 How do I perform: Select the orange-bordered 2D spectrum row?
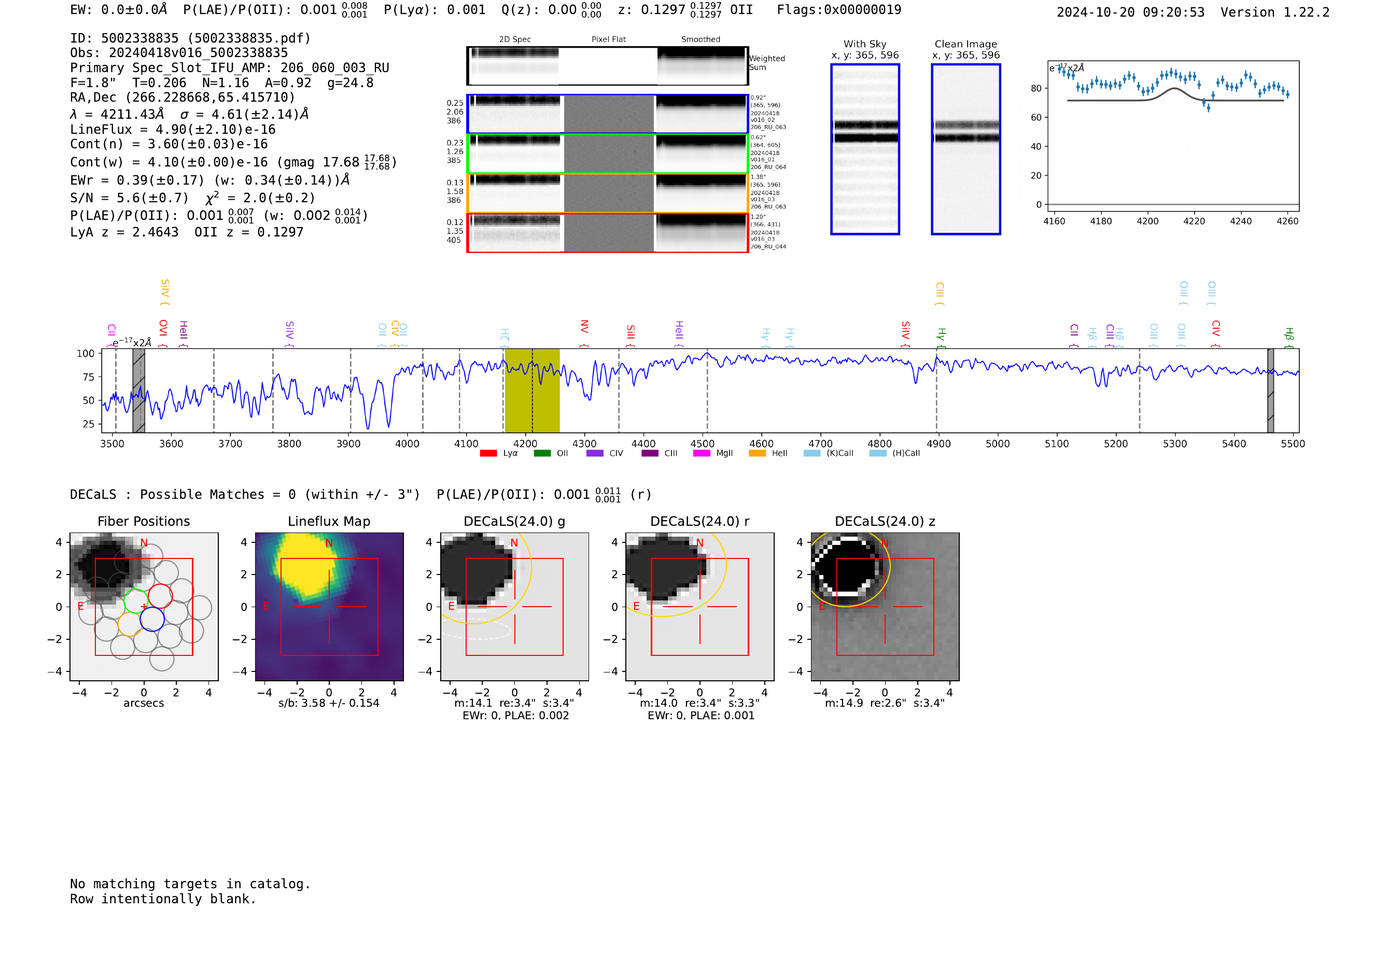click(x=607, y=193)
